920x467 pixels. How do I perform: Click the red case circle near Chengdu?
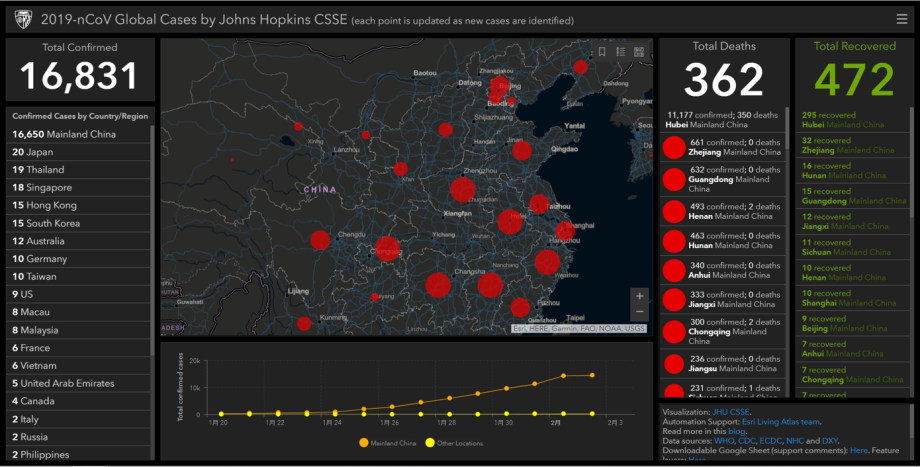[320, 240]
